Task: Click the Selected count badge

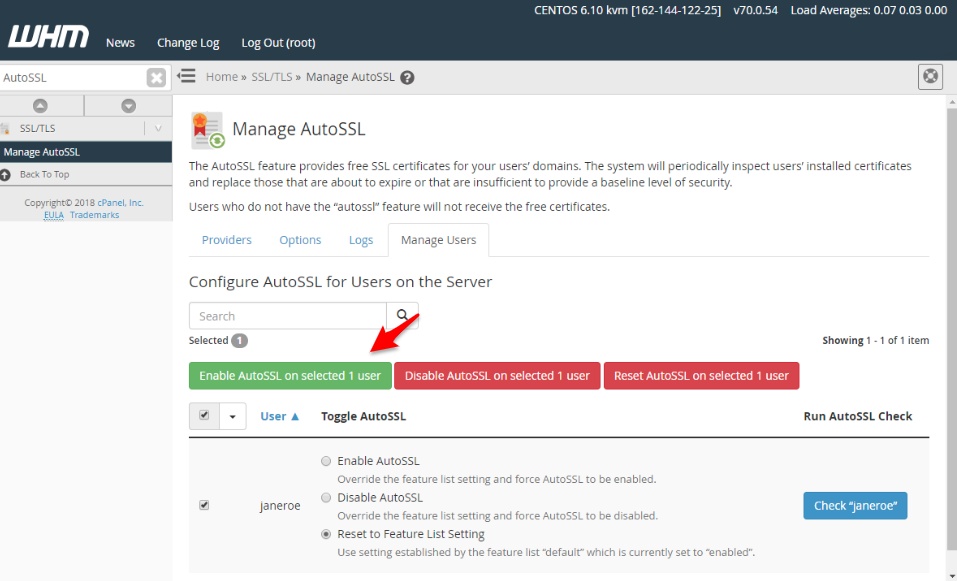Action: [239, 341]
